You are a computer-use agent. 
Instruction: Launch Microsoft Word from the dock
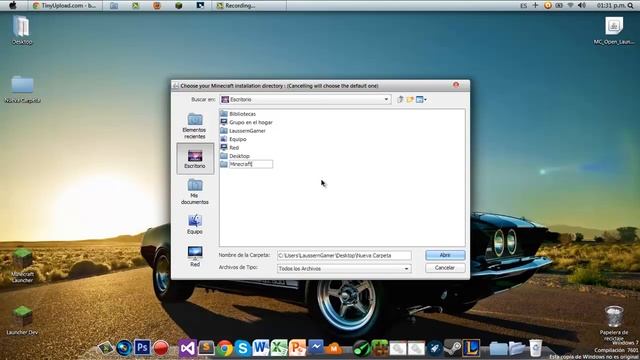pos(261,348)
